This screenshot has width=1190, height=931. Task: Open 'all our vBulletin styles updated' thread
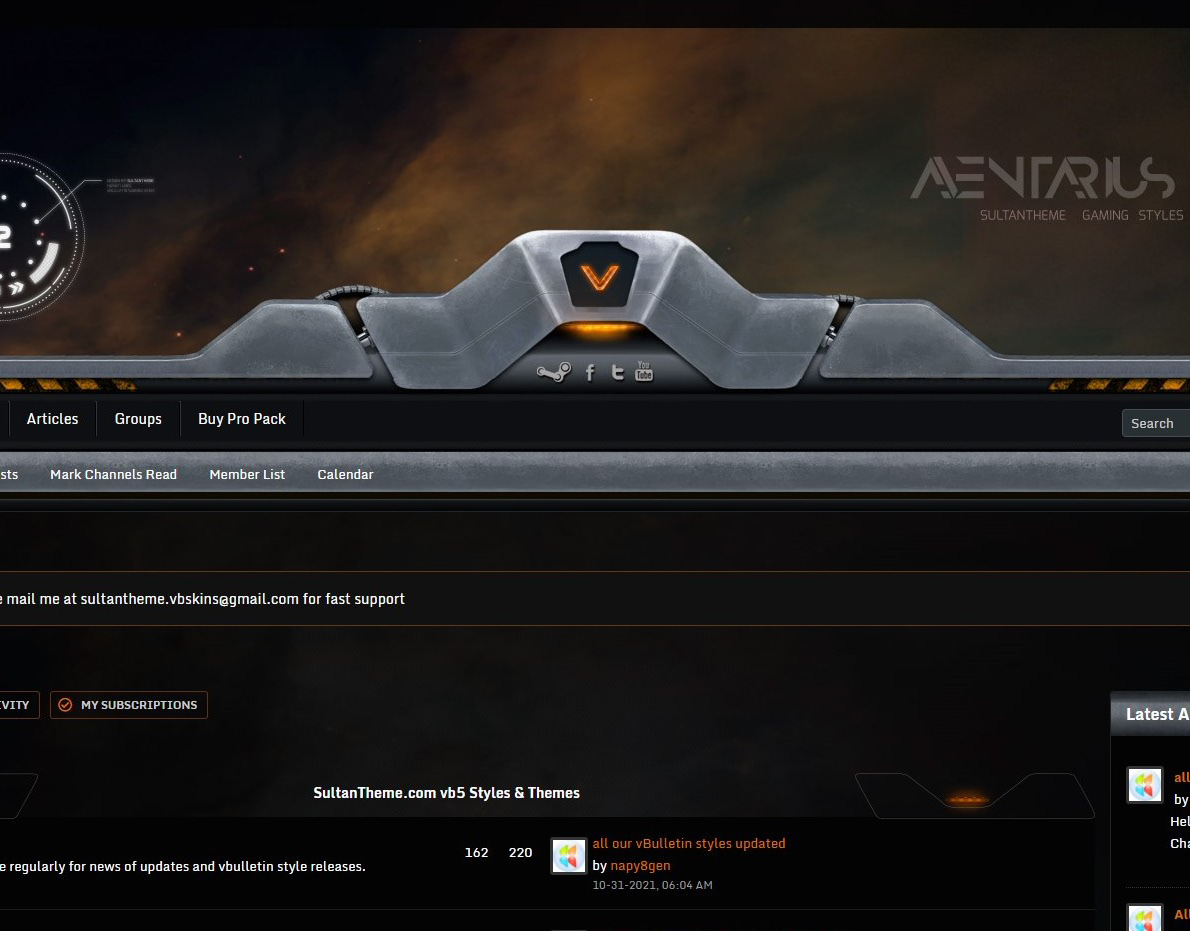point(689,843)
